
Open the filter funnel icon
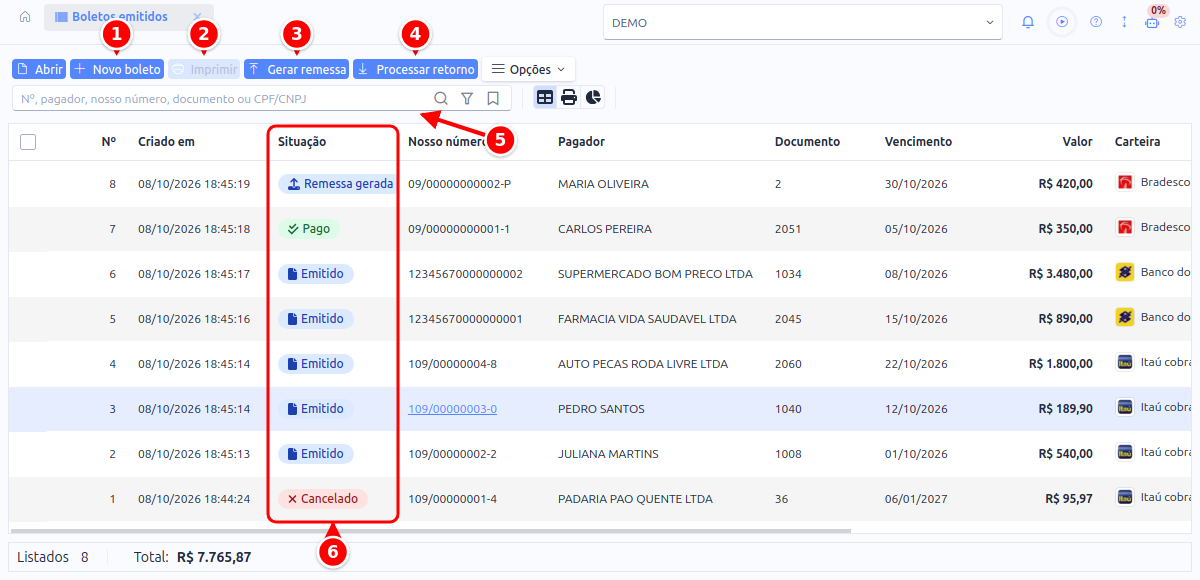(x=467, y=98)
